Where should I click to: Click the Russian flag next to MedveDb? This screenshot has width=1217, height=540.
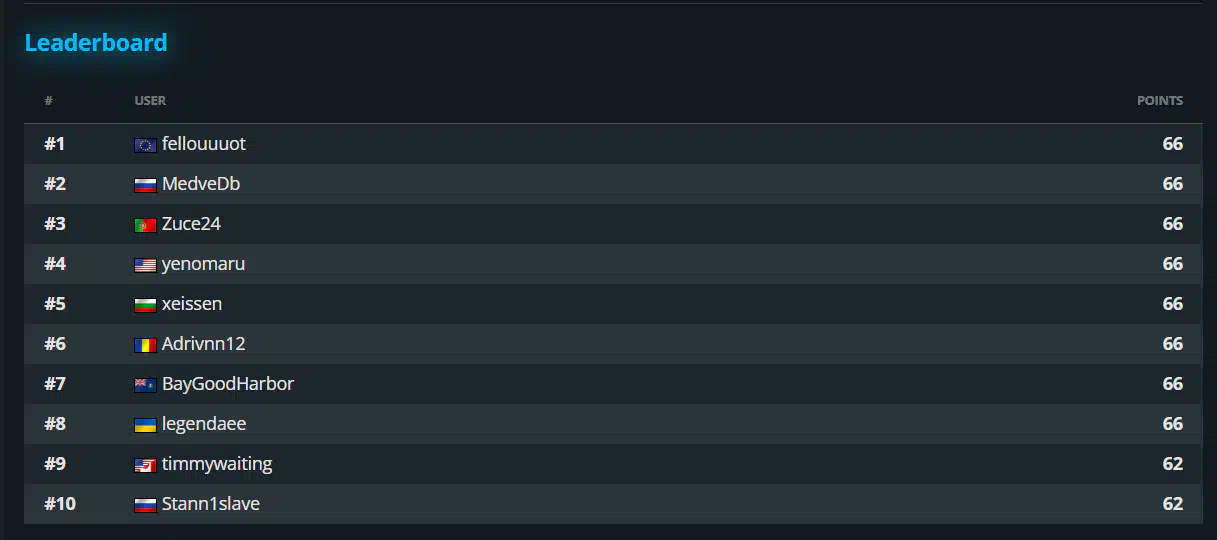coord(145,185)
